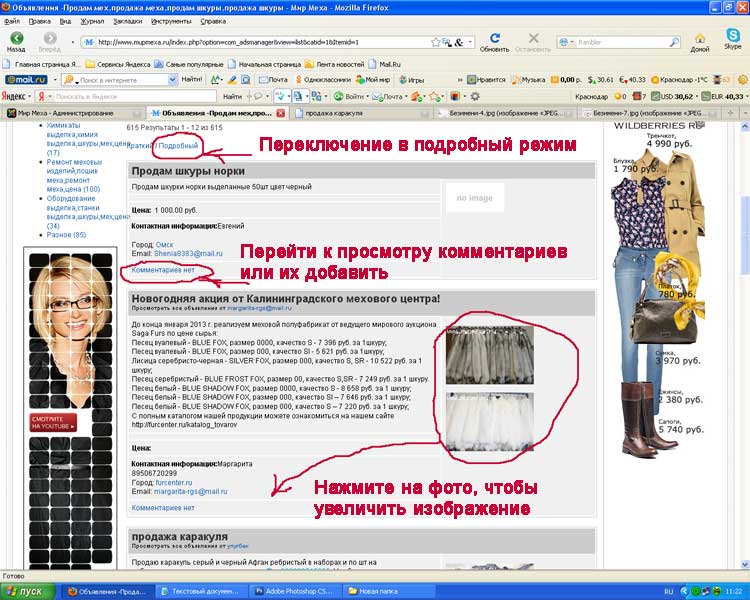Switch to the продажа каракуля tab

click(x=361, y=113)
